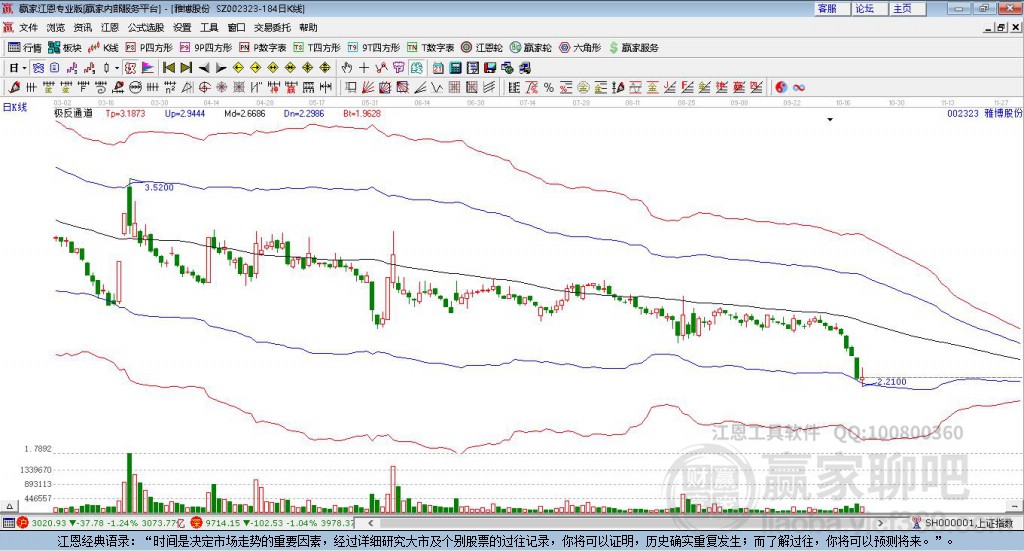Open the 文件 menu

pos(28,27)
